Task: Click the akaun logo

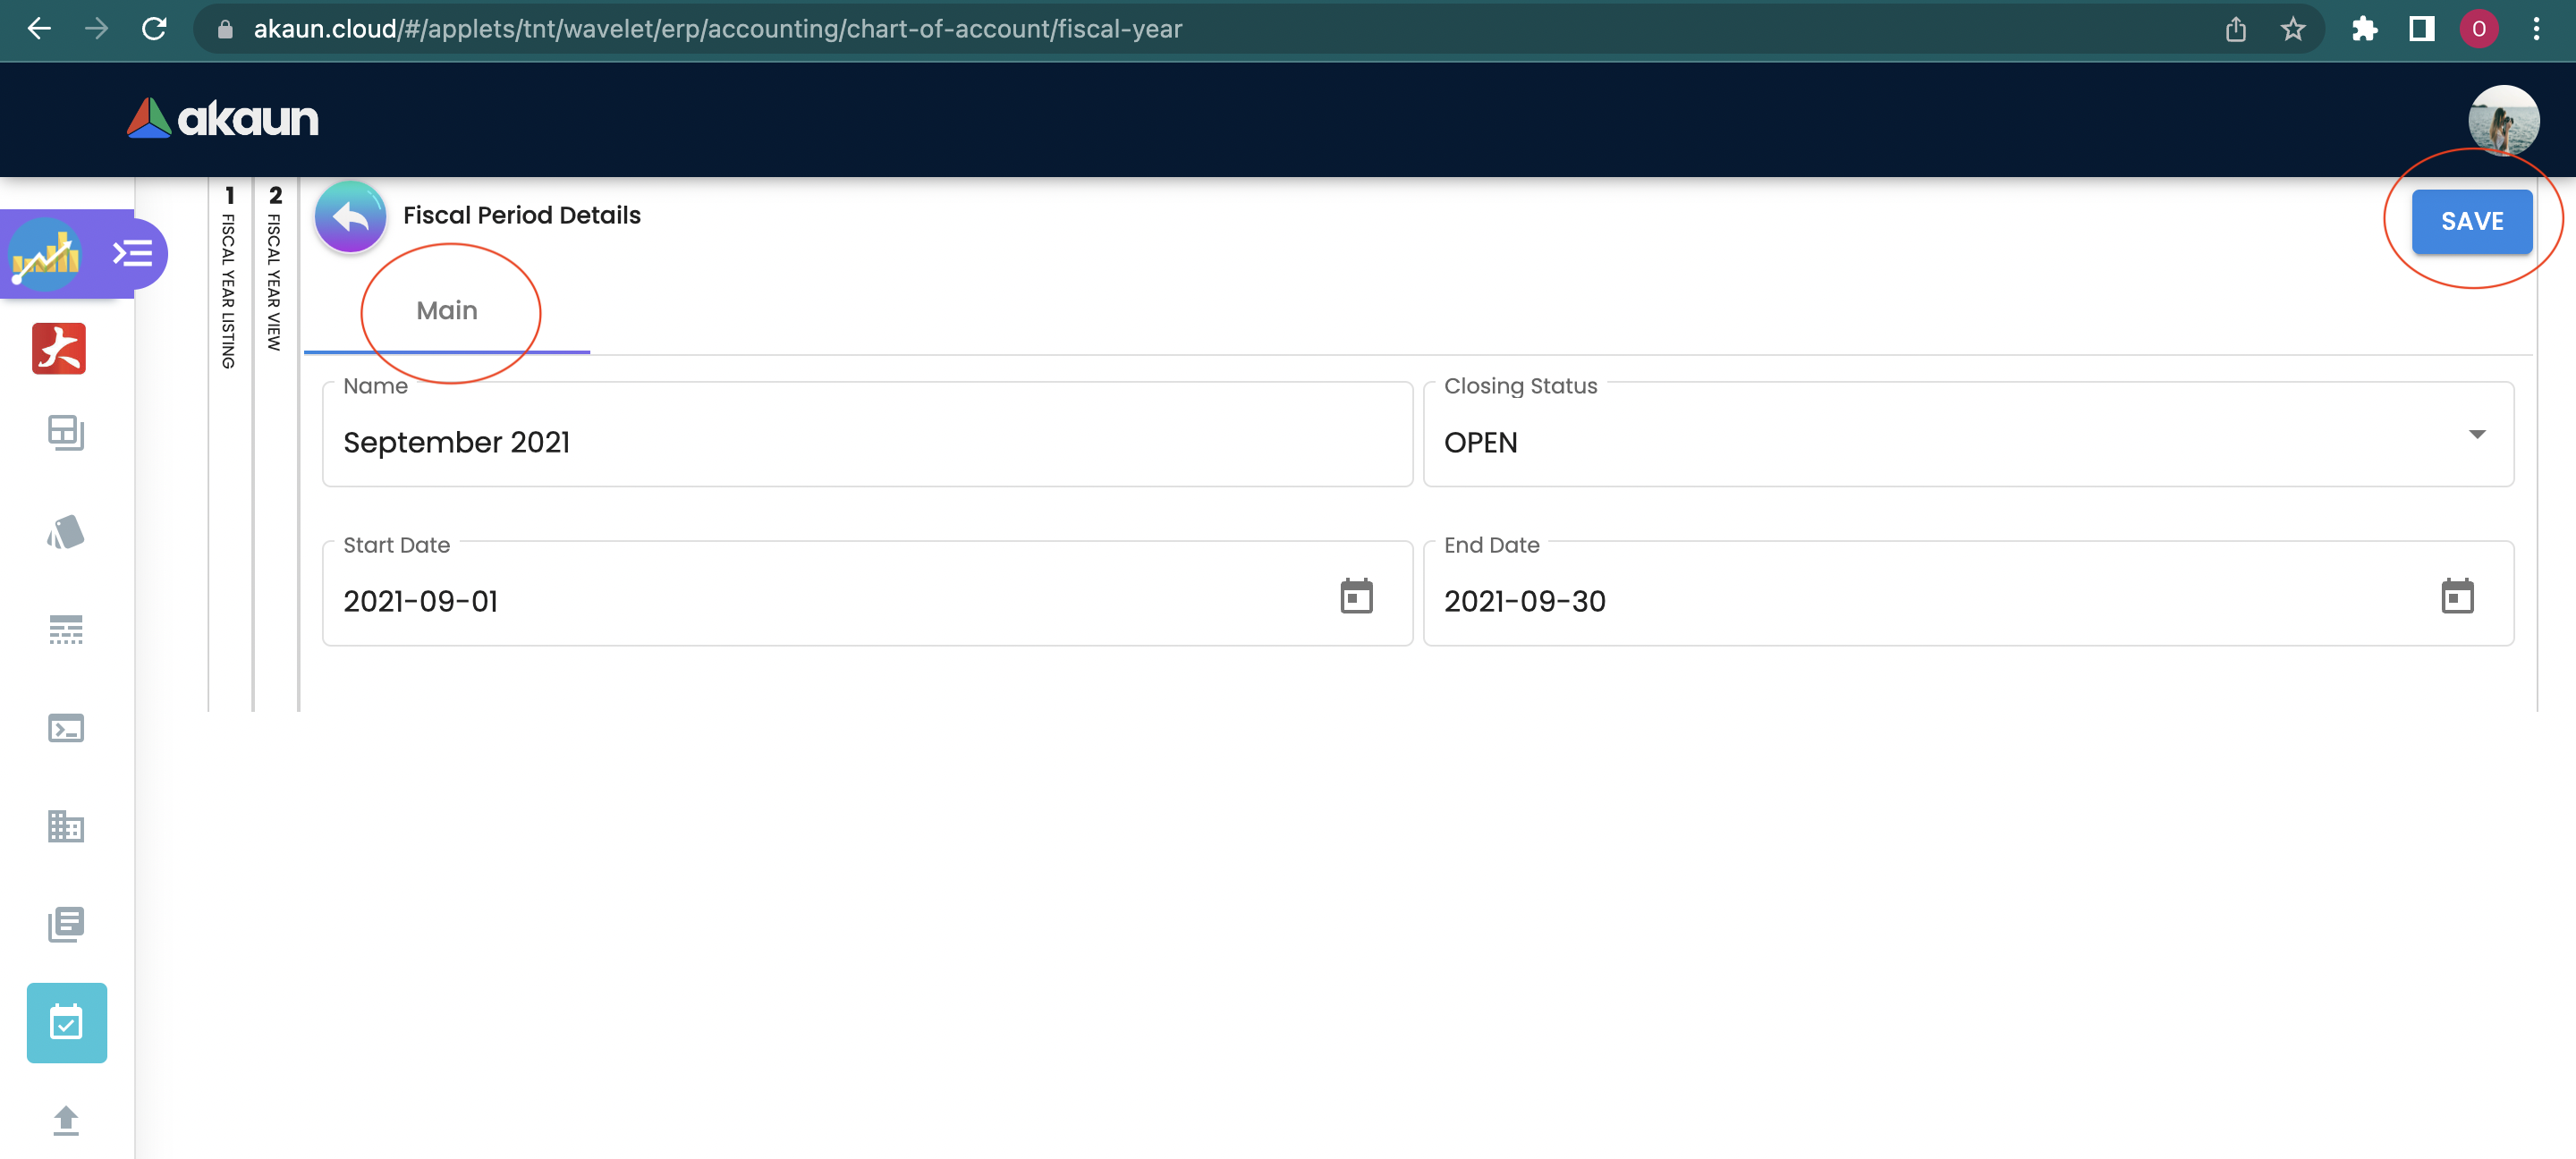Action: [x=223, y=119]
